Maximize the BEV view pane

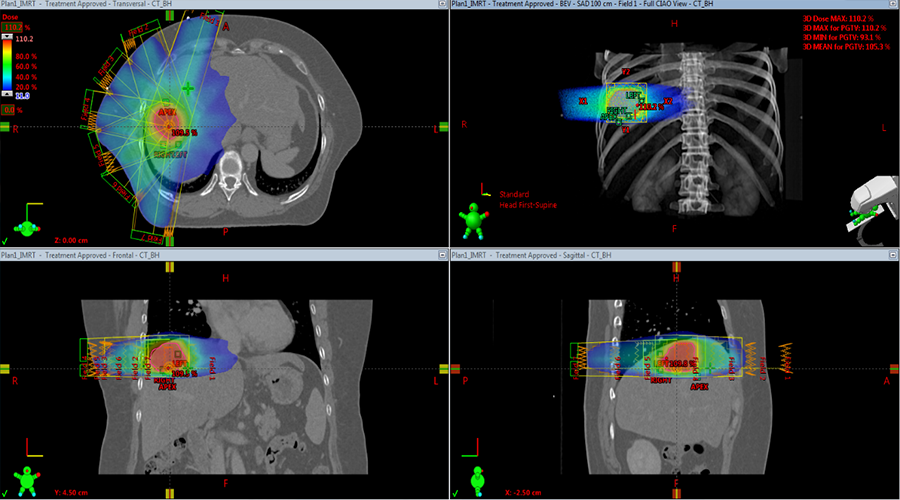891,5
